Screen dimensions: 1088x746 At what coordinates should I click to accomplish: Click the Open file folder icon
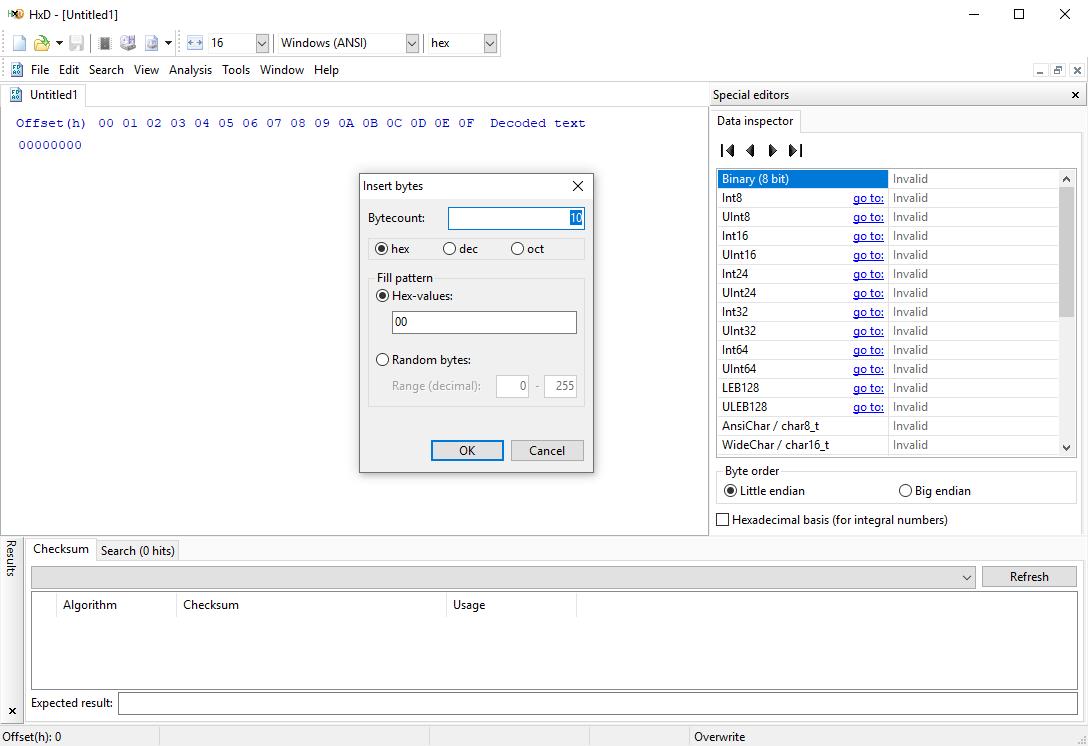tap(41, 43)
